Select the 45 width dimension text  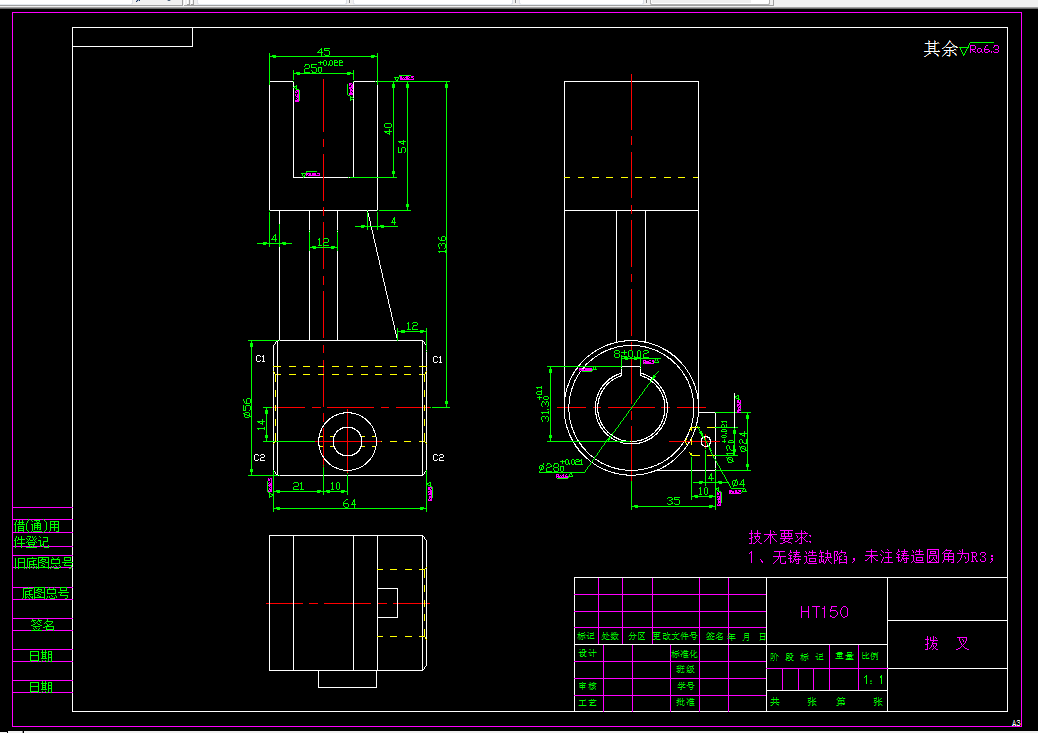324,52
